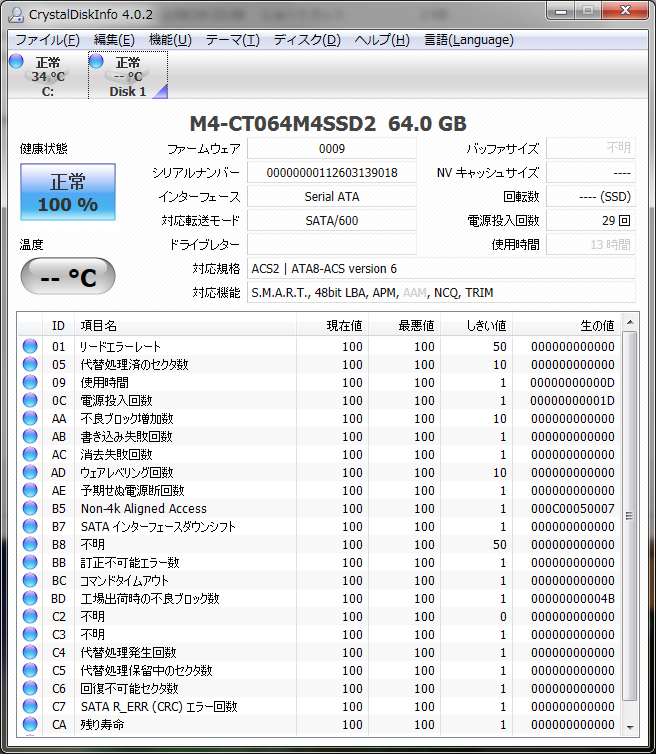This screenshot has height=754, width=656.
Task: Click the SMART list scrollbar up arrow
Action: coord(630,322)
